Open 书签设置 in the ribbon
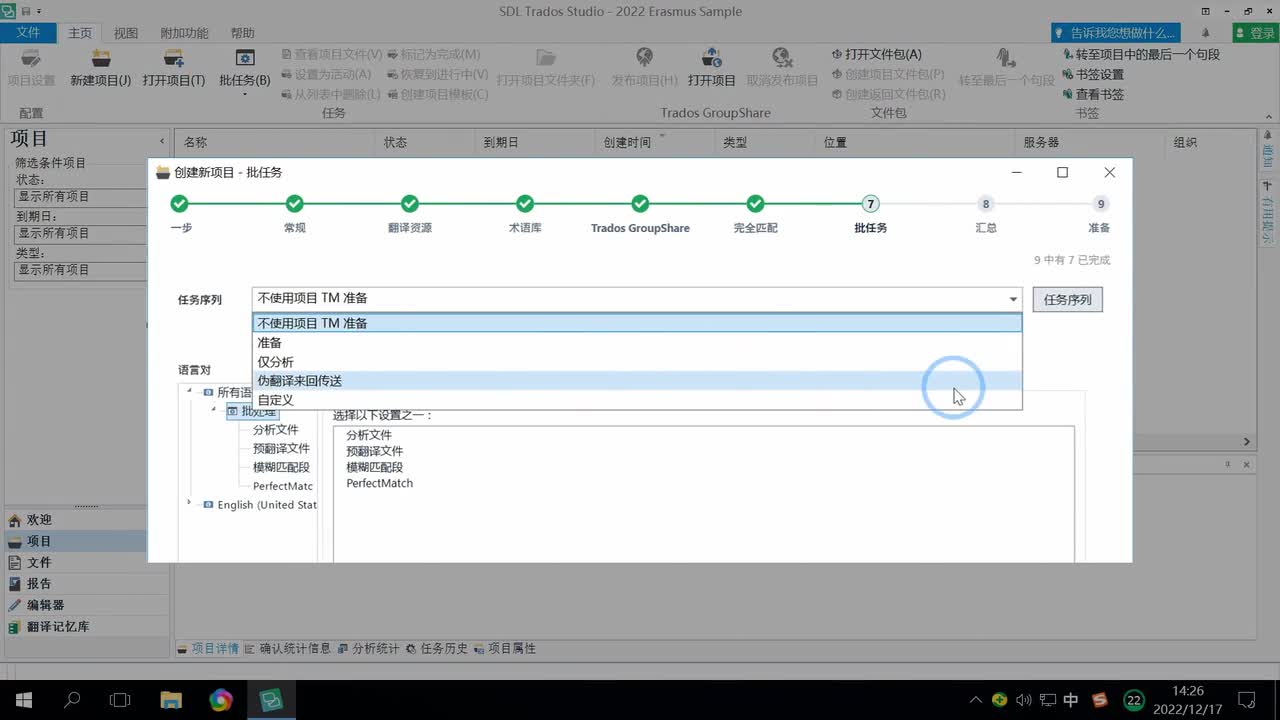 click(x=1093, y=74)
